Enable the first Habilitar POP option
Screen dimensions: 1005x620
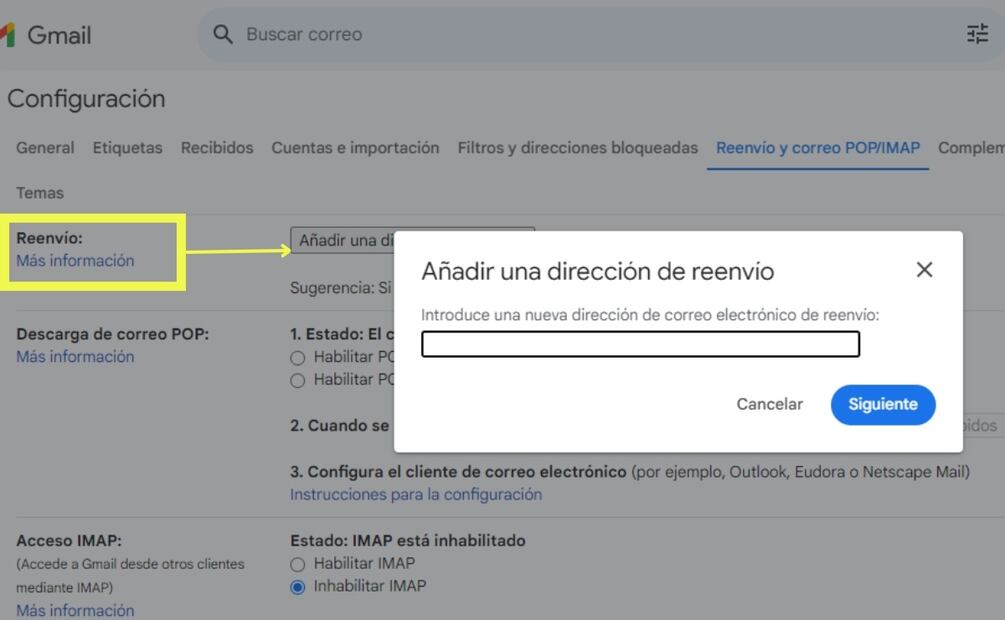pyautogui.click(x=297, y=356)
